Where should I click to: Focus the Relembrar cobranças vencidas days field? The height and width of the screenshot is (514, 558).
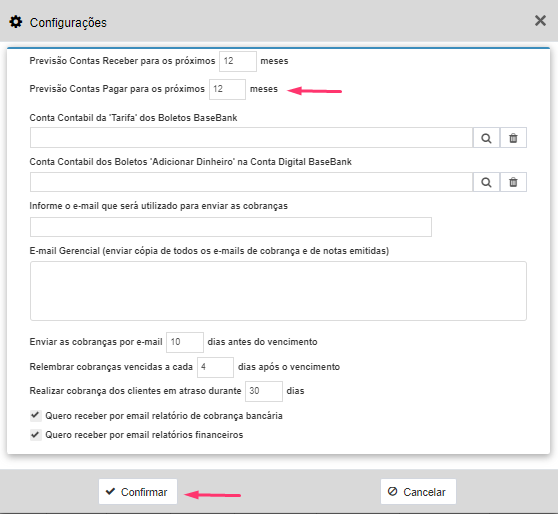[x=215, y=367]
